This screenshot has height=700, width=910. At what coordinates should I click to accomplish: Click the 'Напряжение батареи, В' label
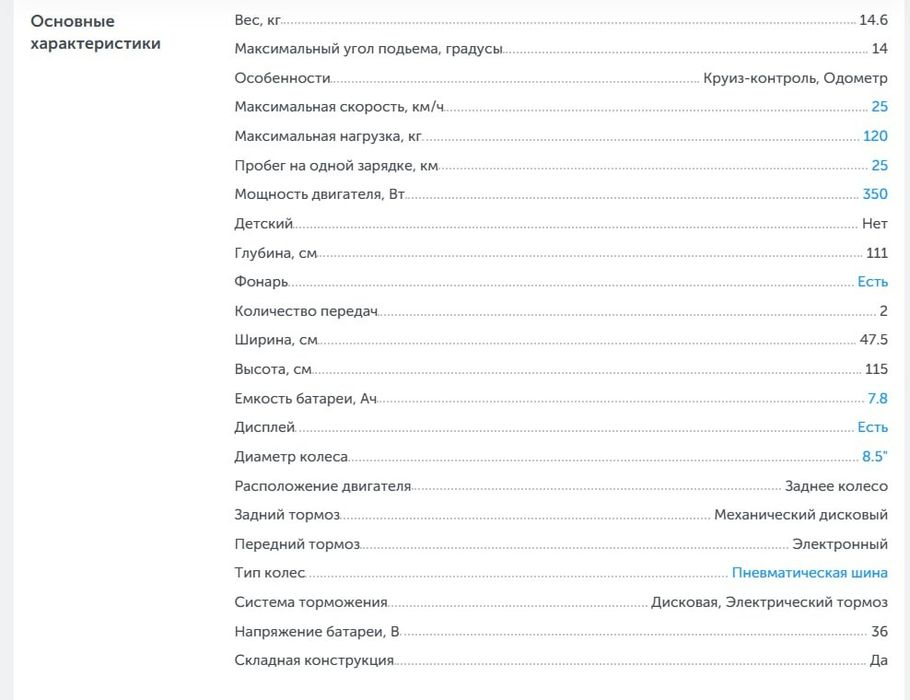click(317, 631)
